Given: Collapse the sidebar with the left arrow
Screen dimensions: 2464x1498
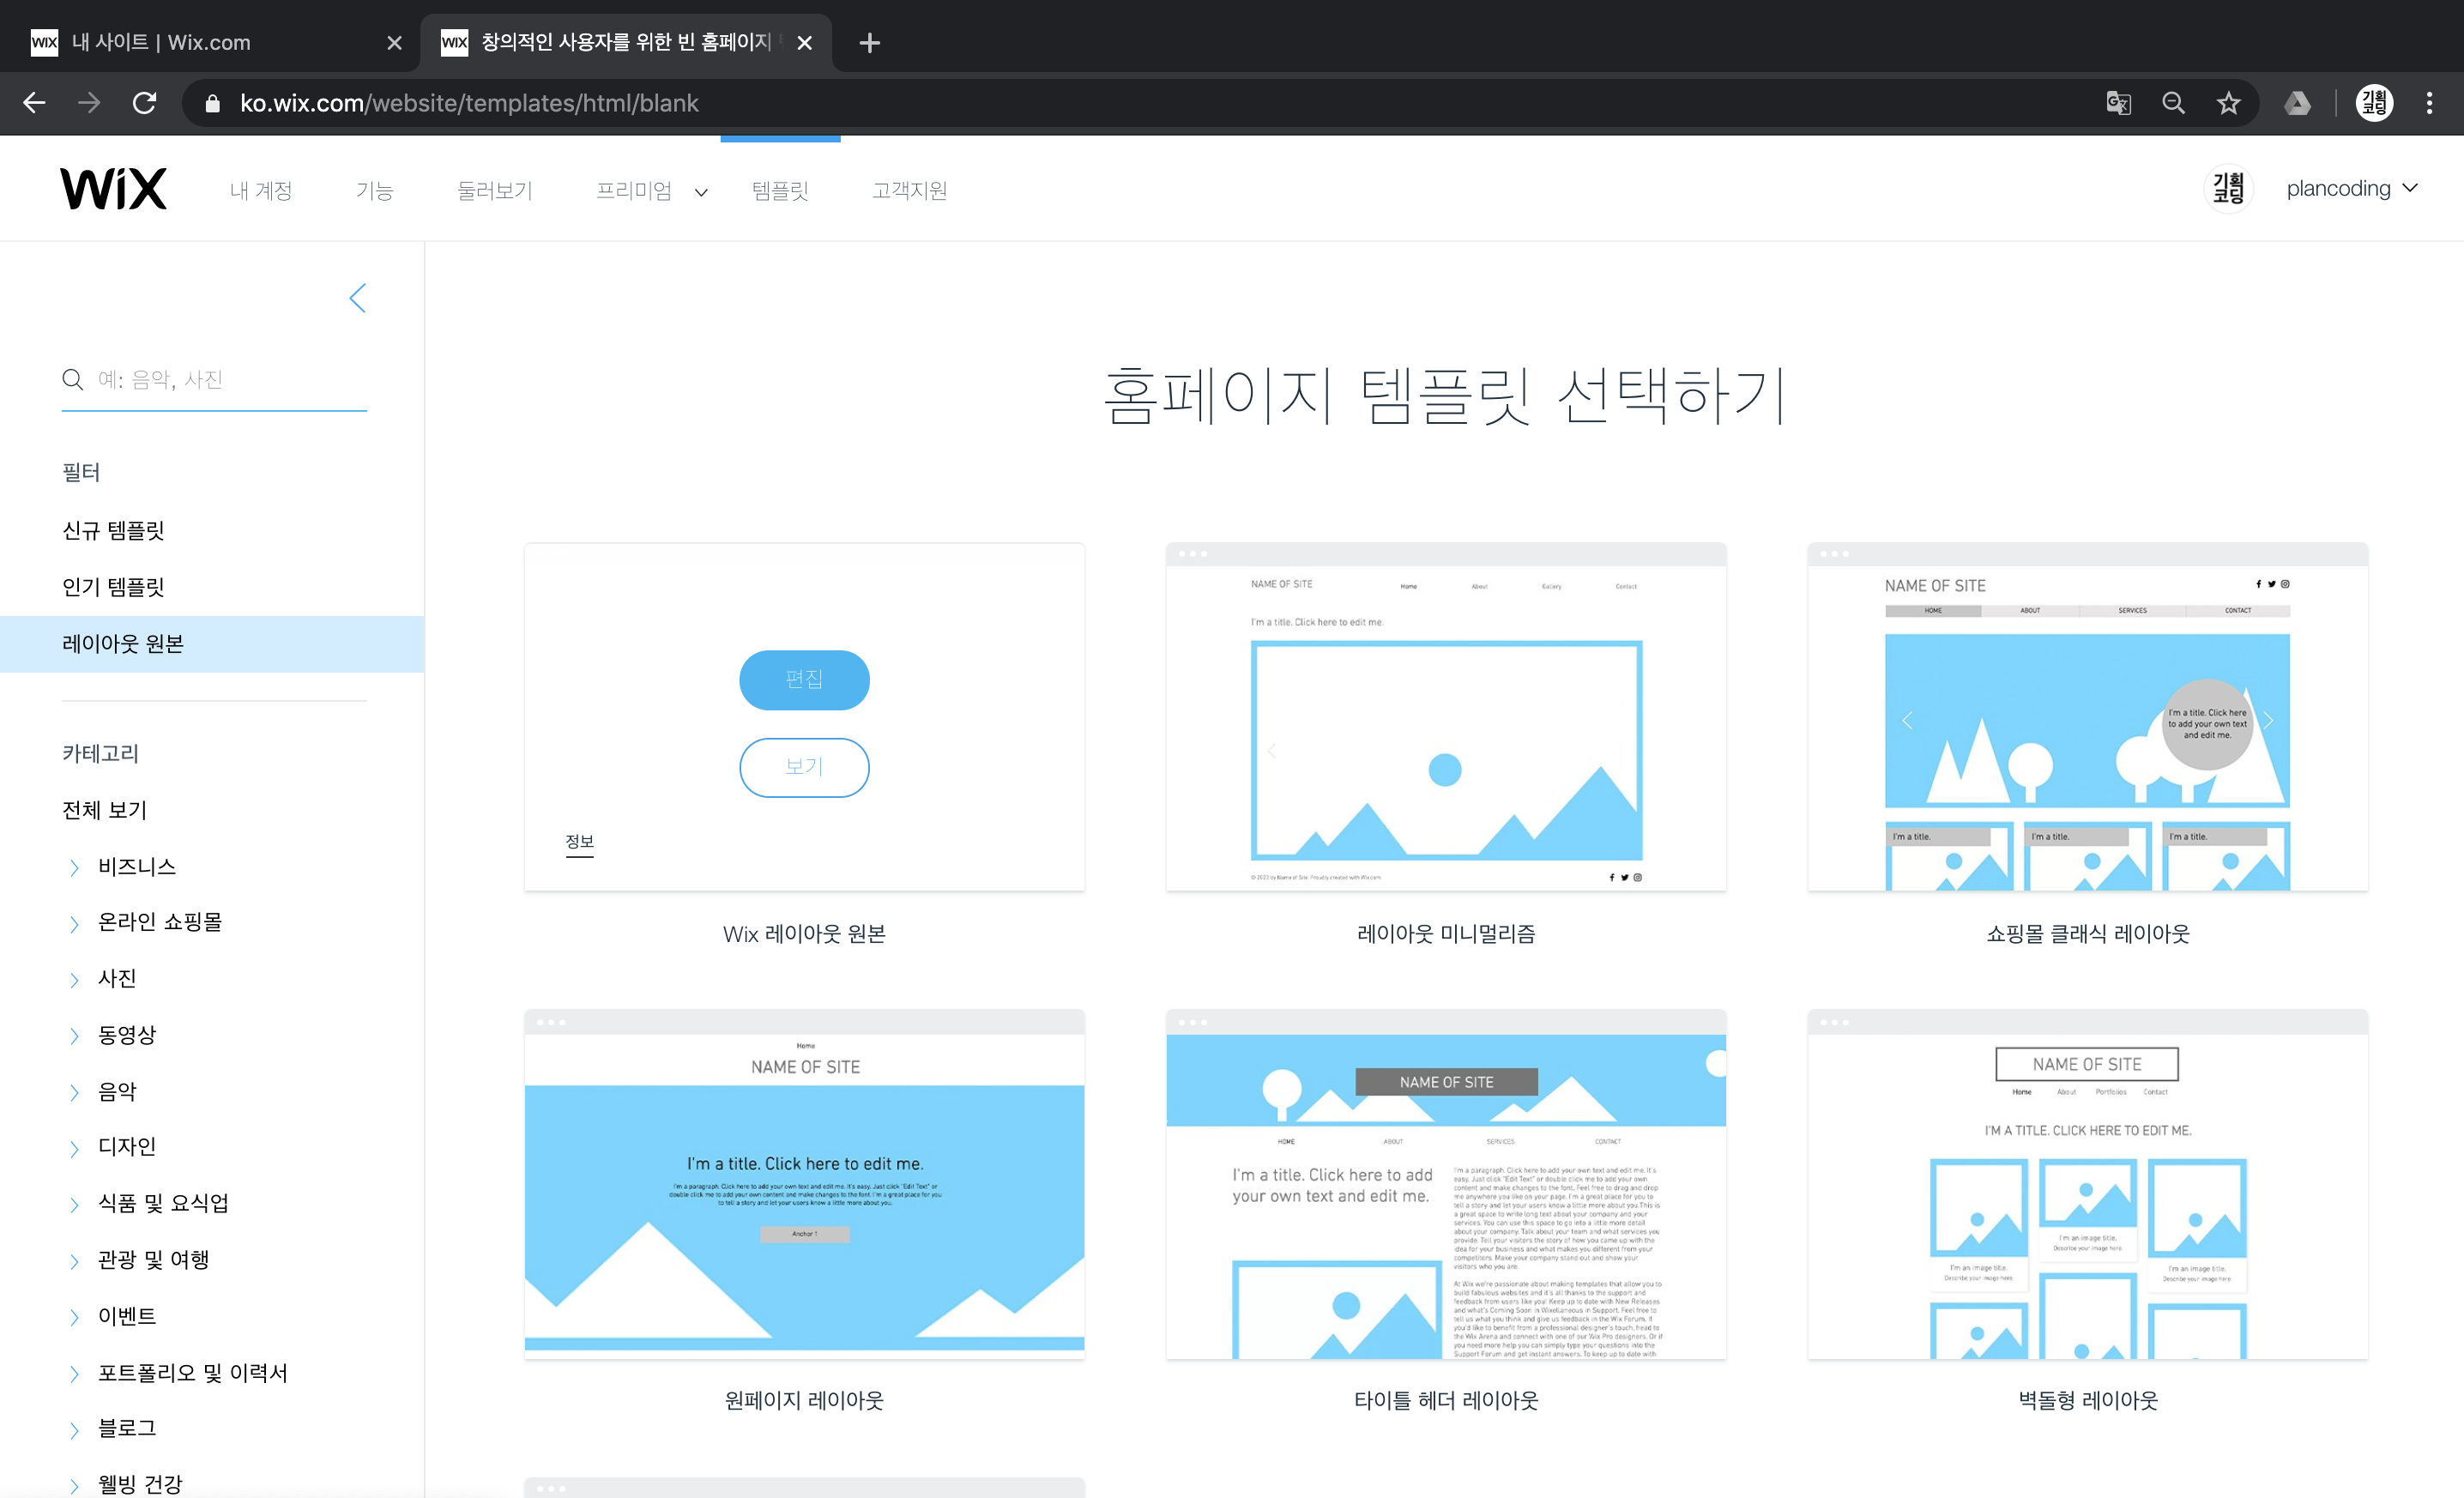Looking at the screenshot, I should pyautogui.click(x=358, y=298).
